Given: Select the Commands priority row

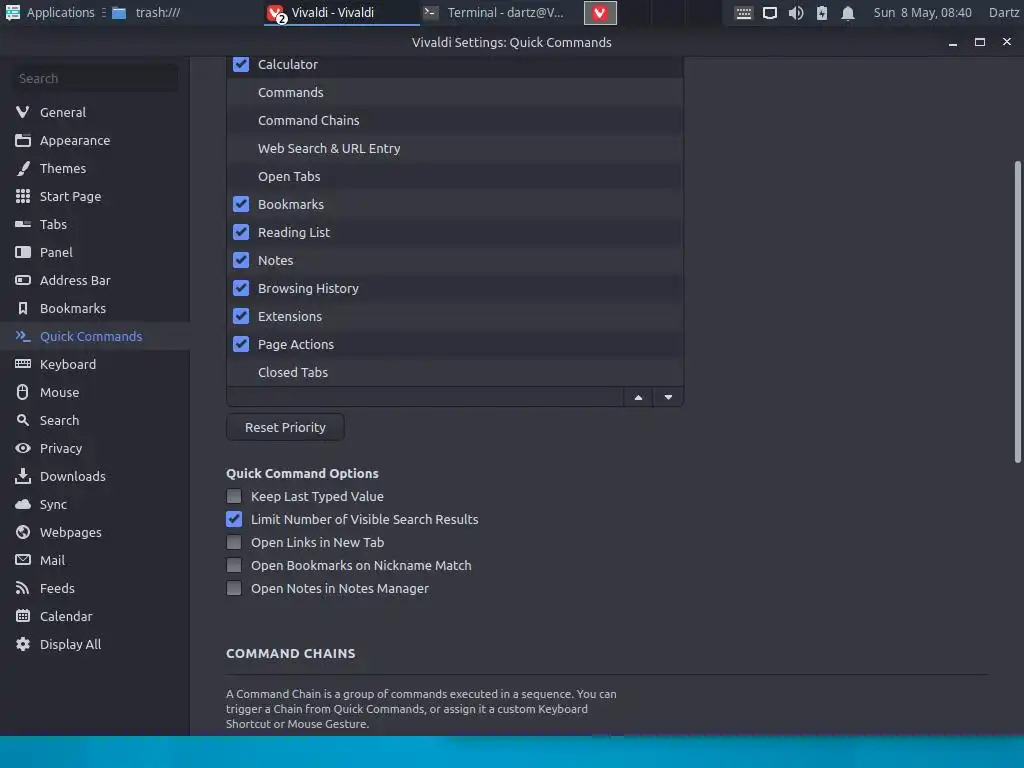Looking at the screenshot, I should coord(455,92).
